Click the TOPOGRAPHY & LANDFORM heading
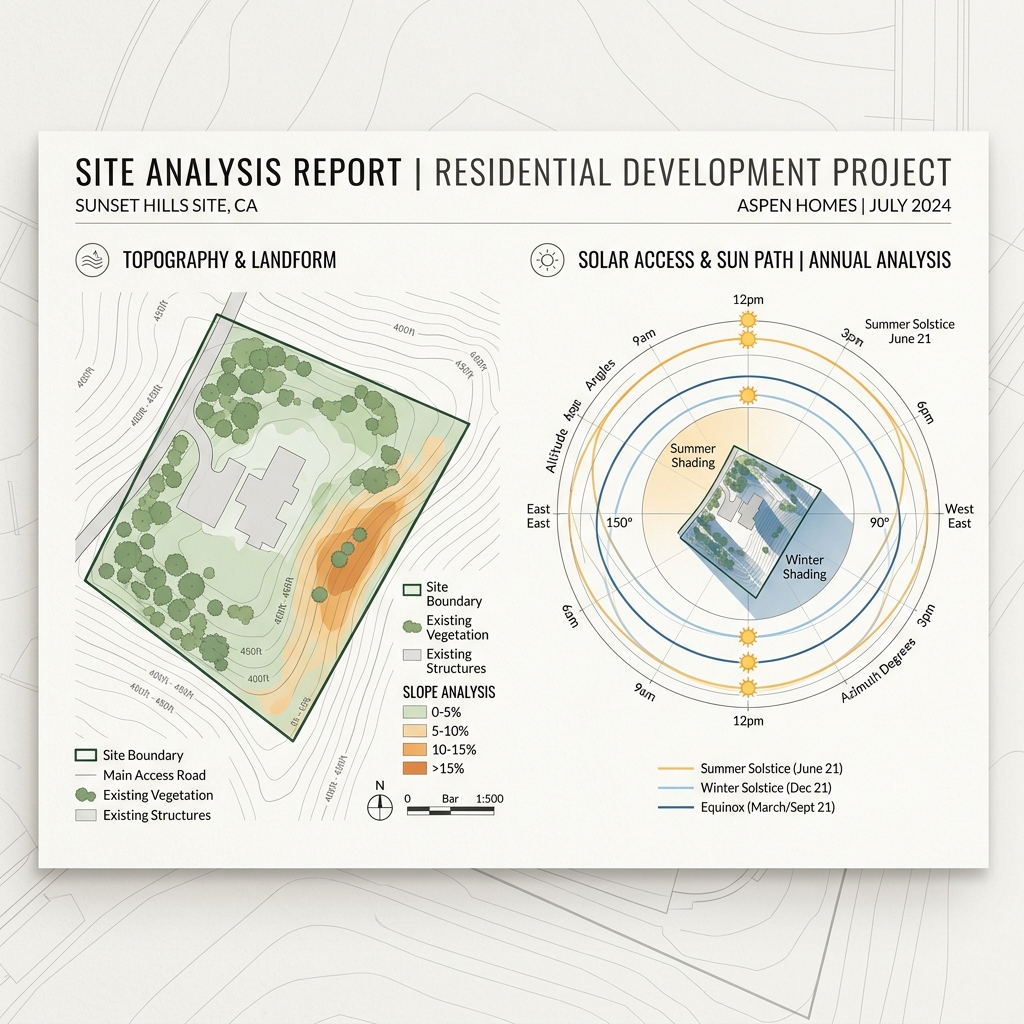 coord(229,260)
